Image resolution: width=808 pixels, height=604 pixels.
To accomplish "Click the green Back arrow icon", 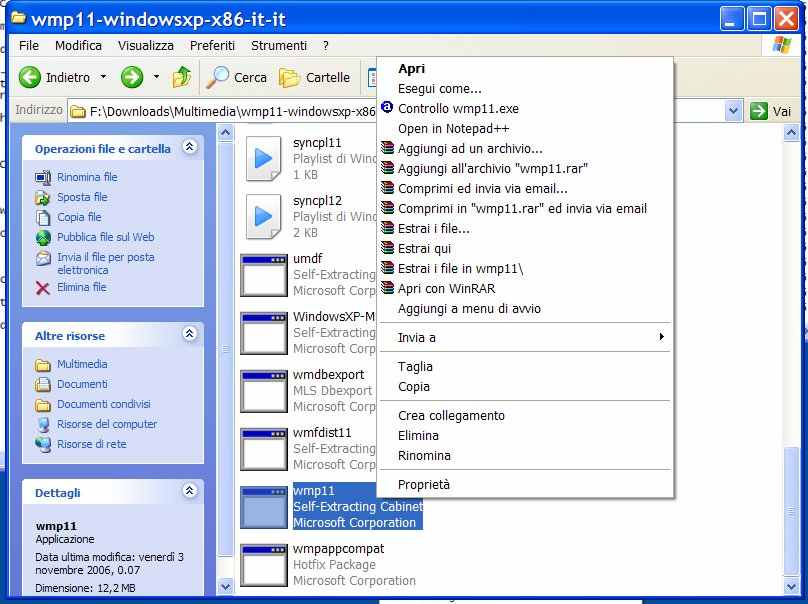I will (30, 77).
